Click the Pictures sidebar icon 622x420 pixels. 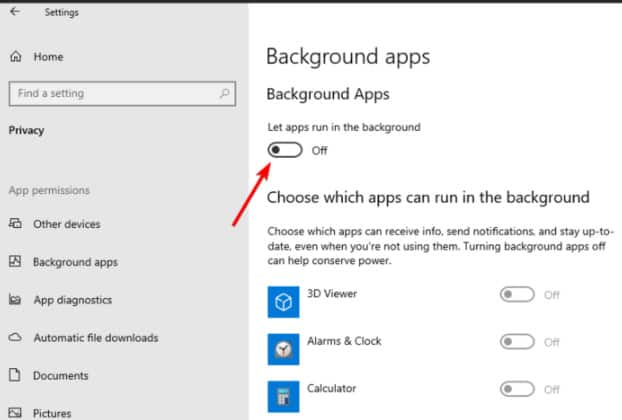(15, 412)
